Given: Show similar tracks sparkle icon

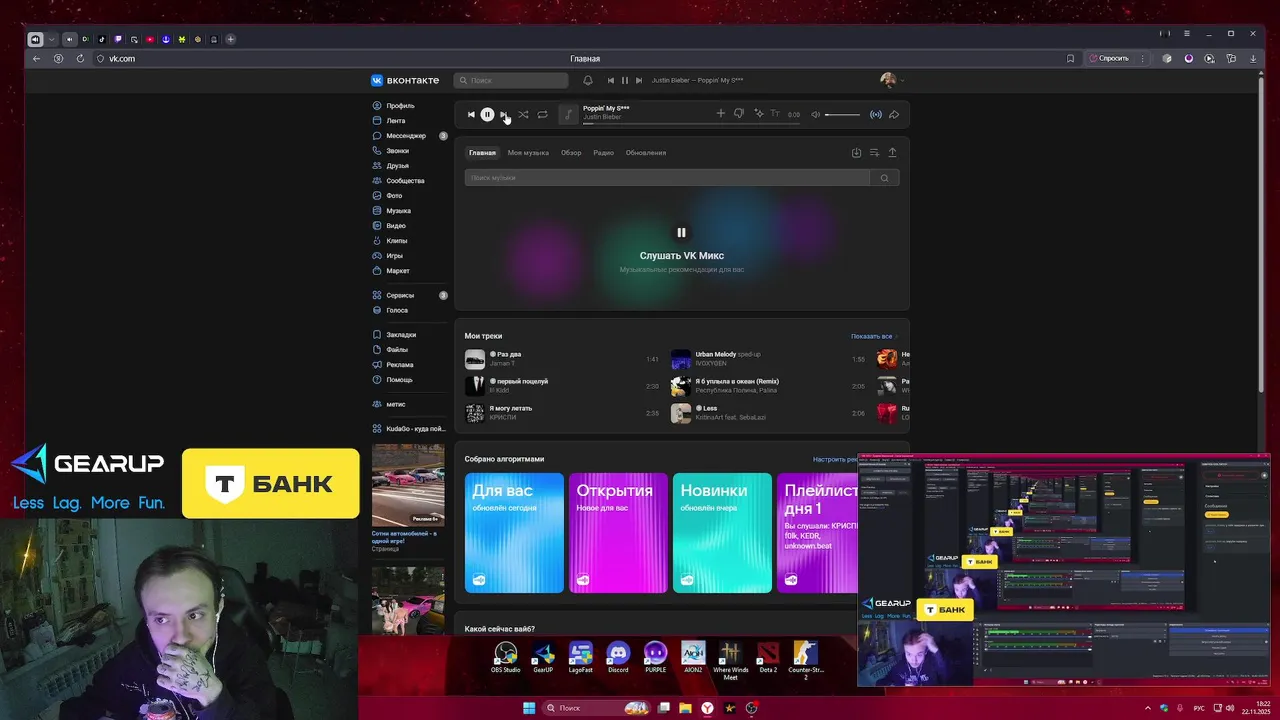Looking at the screenshot, I should 758,114.
